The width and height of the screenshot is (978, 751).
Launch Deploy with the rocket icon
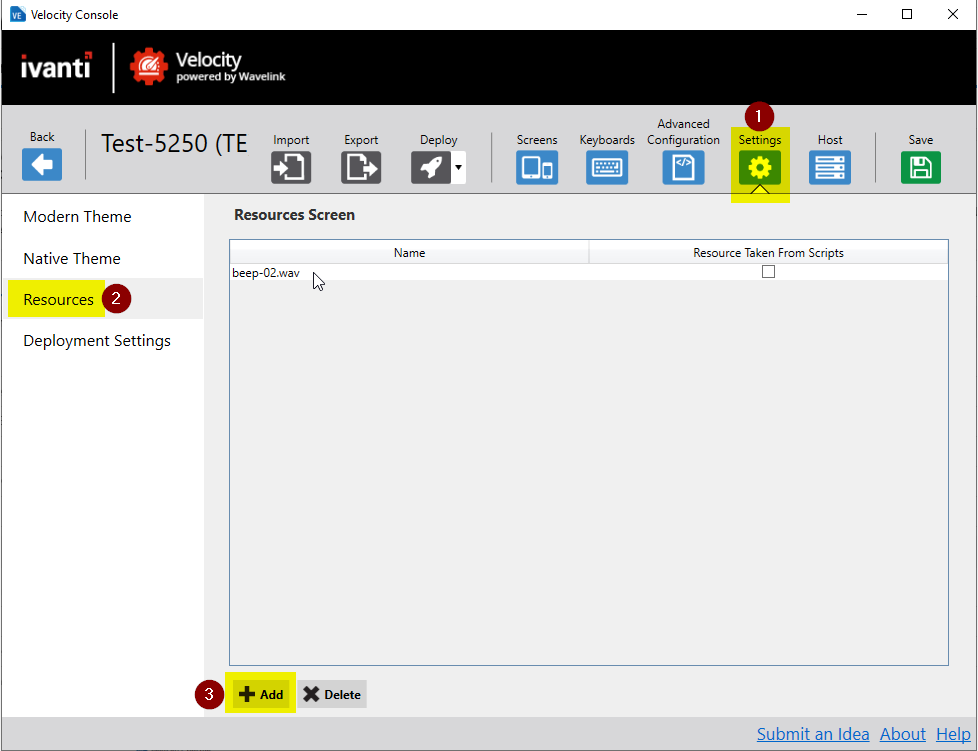coord(431,167)
